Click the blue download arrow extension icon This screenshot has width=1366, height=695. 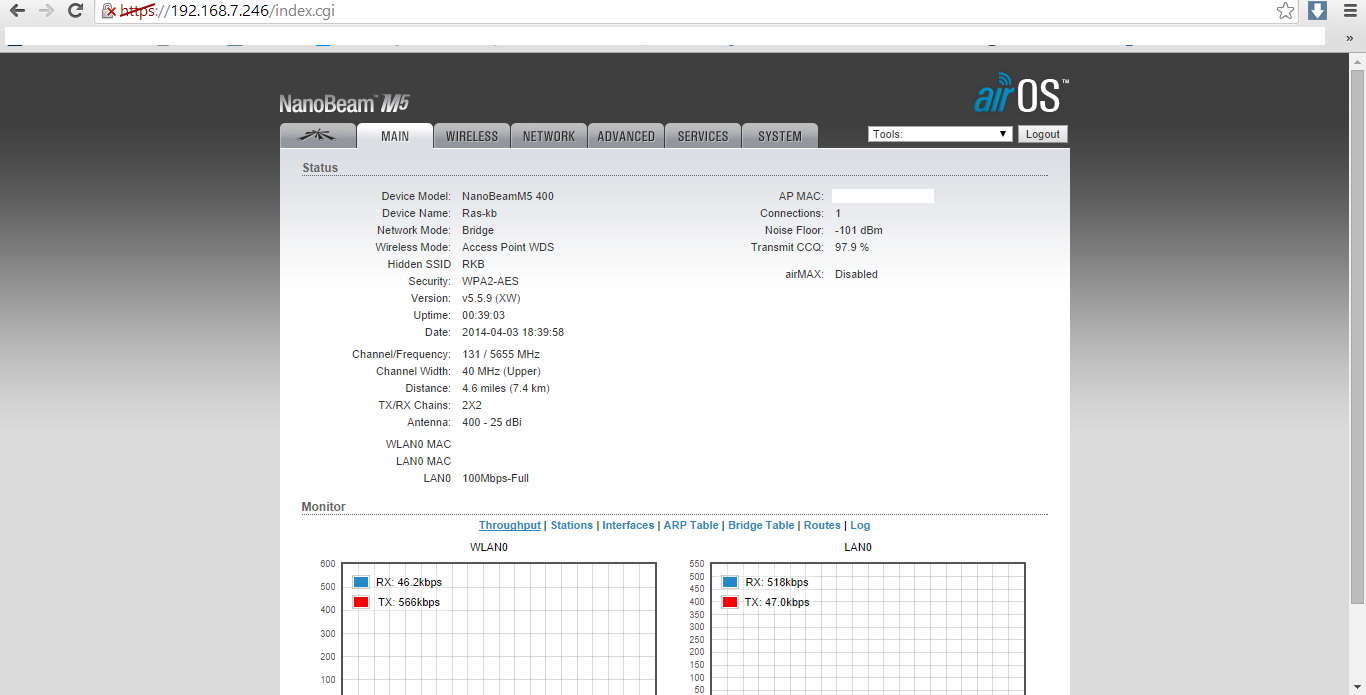[1318, 11]
